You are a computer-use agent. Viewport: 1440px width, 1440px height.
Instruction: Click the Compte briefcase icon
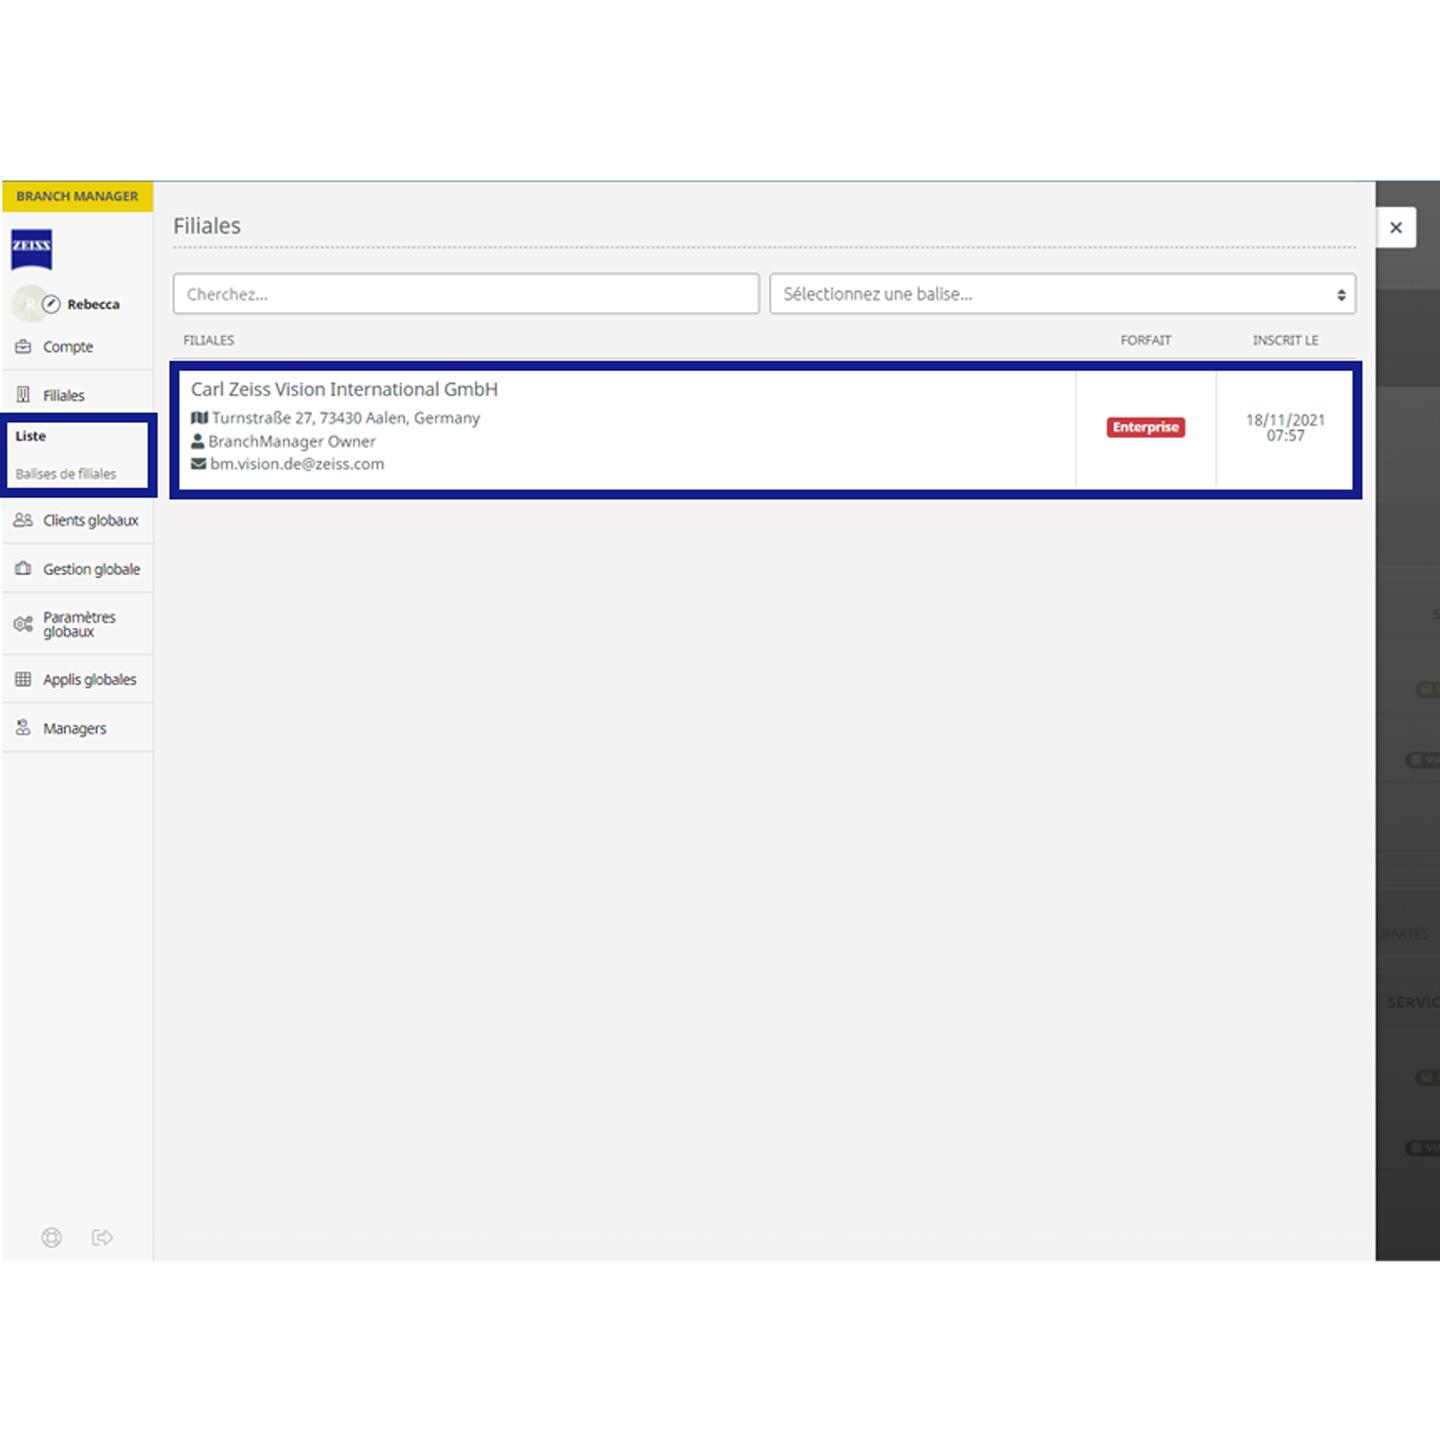[23, 347]
